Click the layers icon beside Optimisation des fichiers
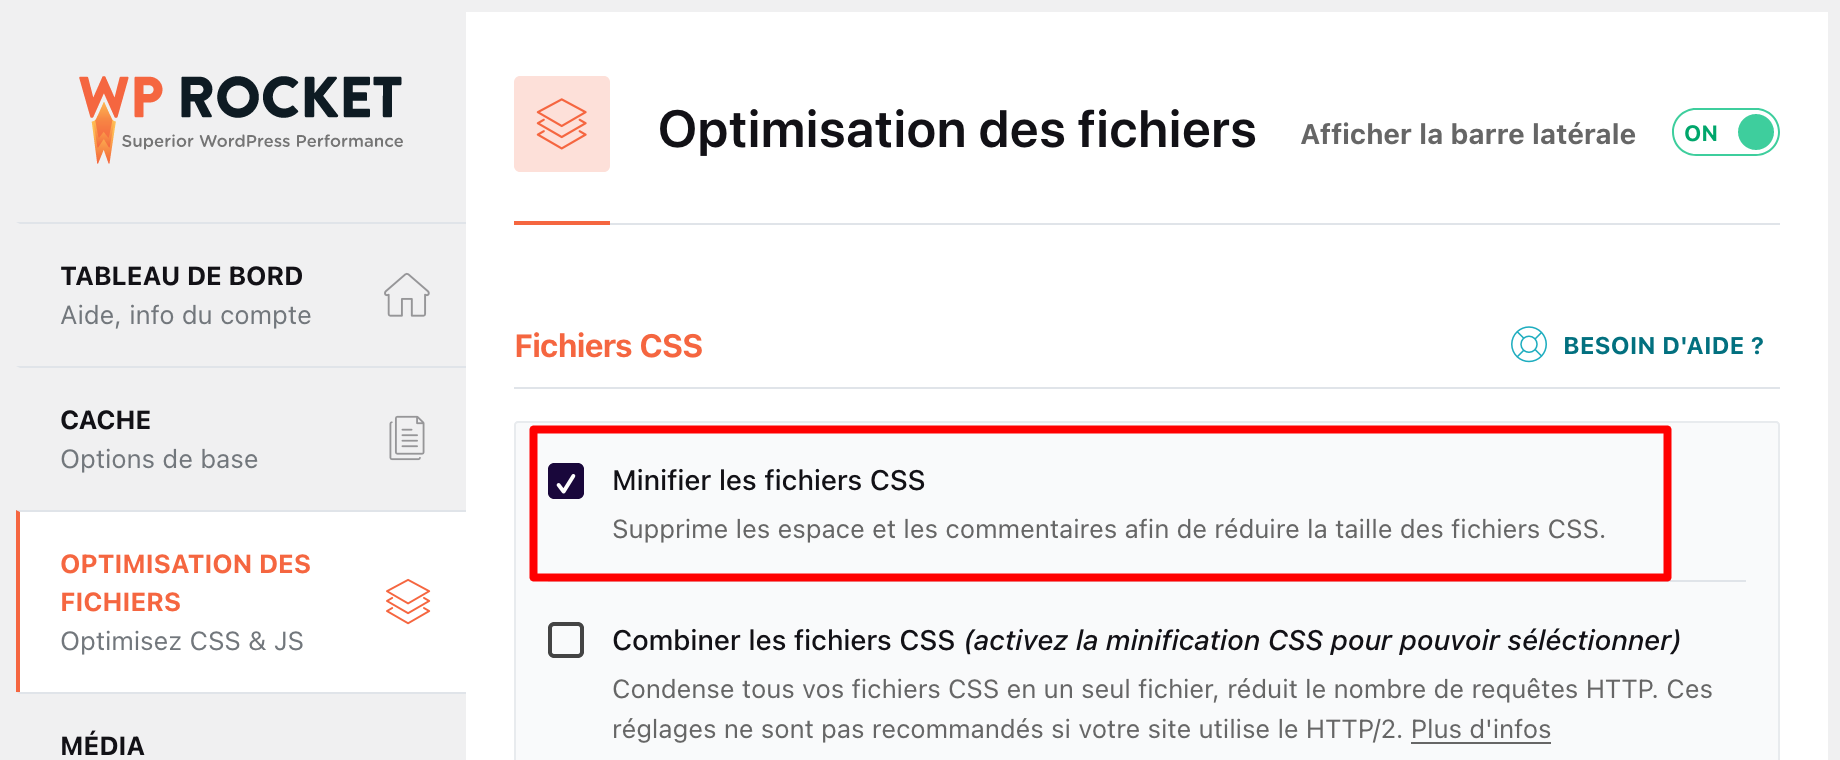Viewport: 1840px width, 760px height. [x=406, y=601]
